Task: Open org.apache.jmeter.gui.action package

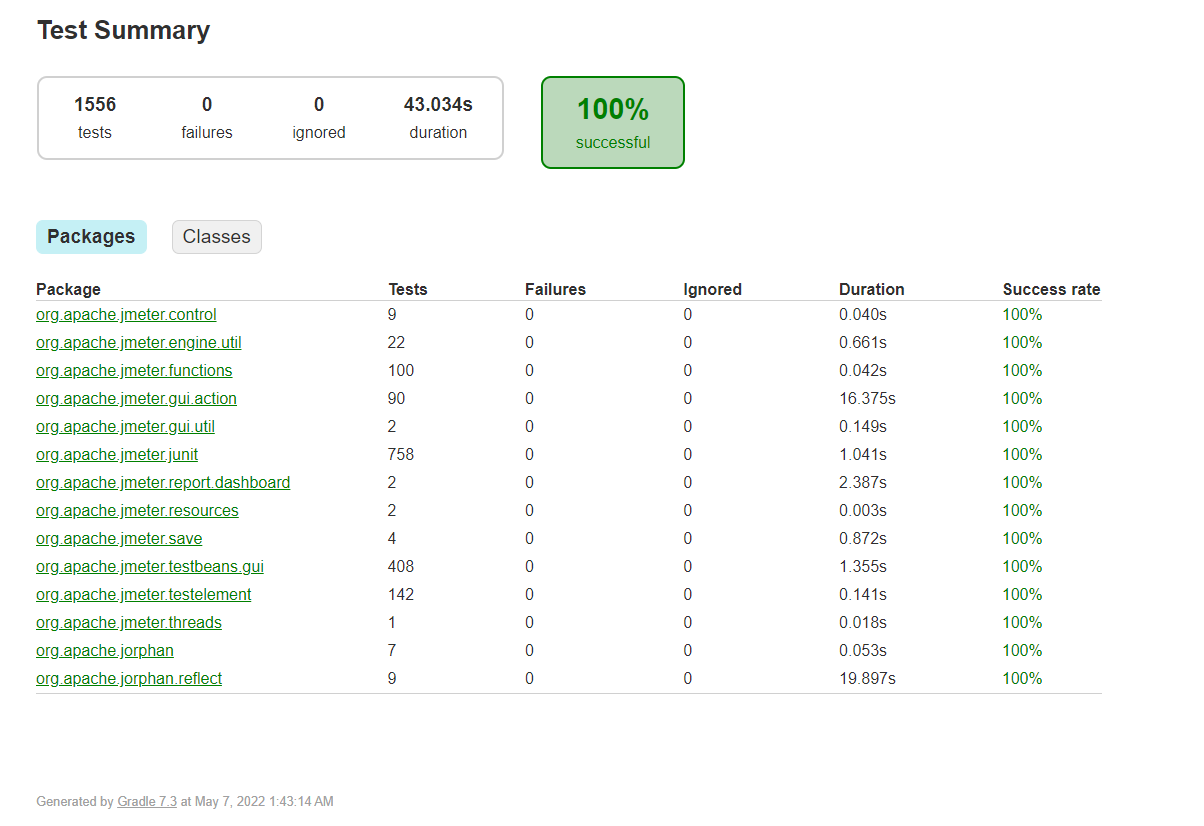Action: click(136, 399)
